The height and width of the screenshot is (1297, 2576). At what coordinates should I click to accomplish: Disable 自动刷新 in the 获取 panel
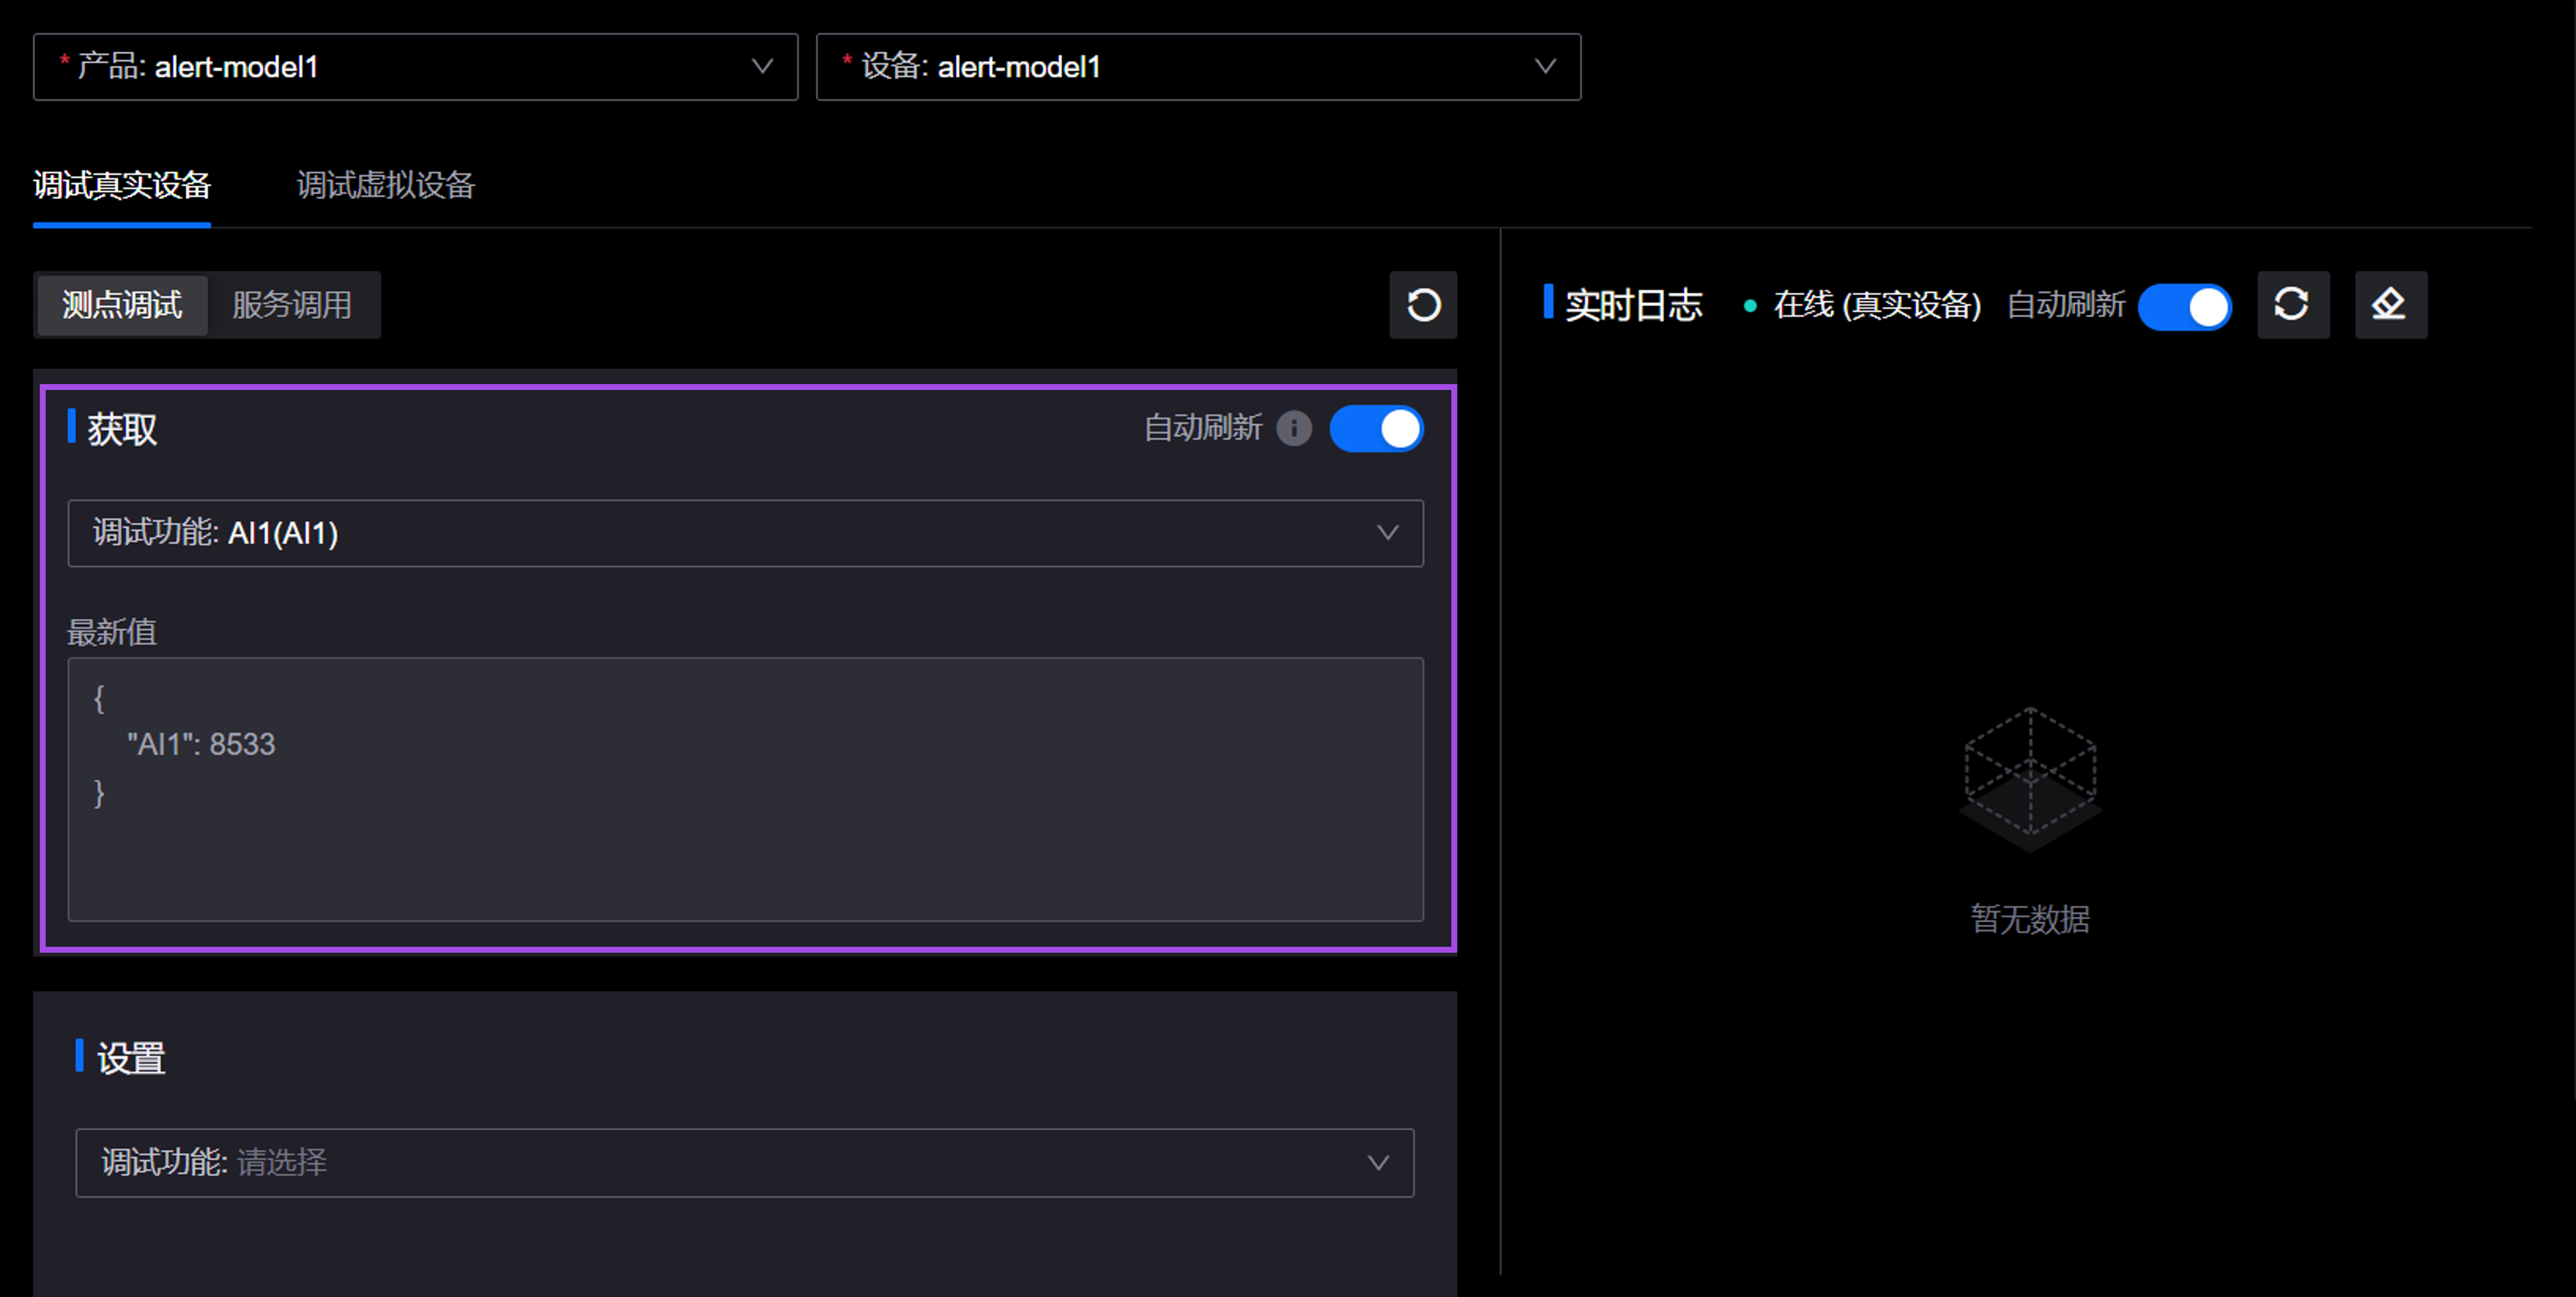pyautogui.click(x=1376, y=428)
